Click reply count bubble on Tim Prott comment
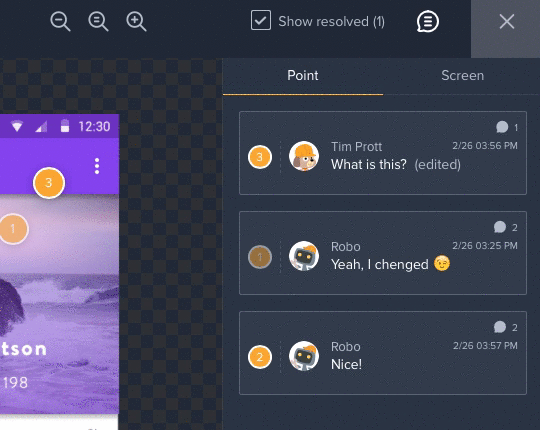 (x=507, y=127)
